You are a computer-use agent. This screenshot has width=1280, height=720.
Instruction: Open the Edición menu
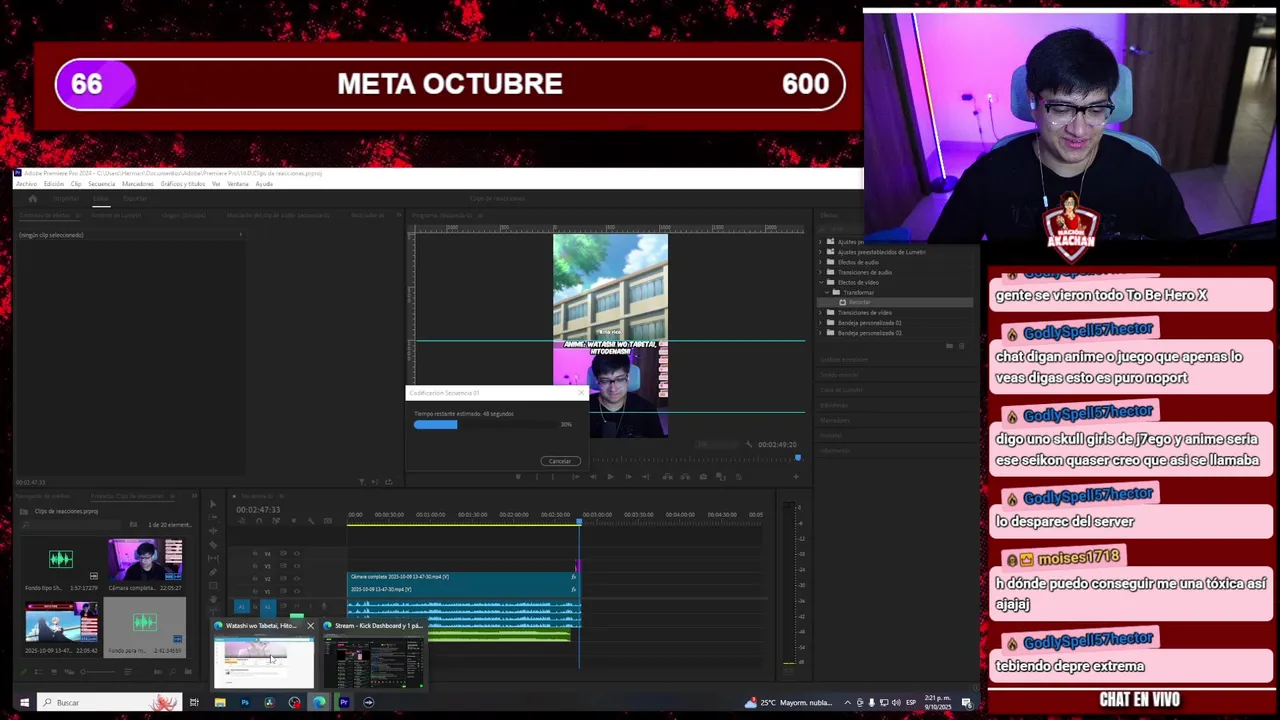pyautogui.click(x=54, y=184)
